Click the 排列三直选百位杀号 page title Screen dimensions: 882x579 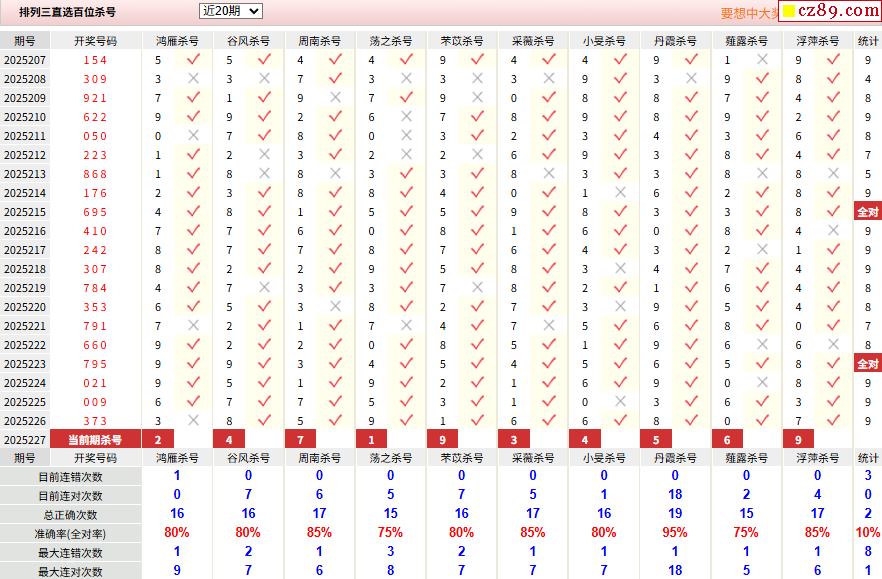pos(67,12)
